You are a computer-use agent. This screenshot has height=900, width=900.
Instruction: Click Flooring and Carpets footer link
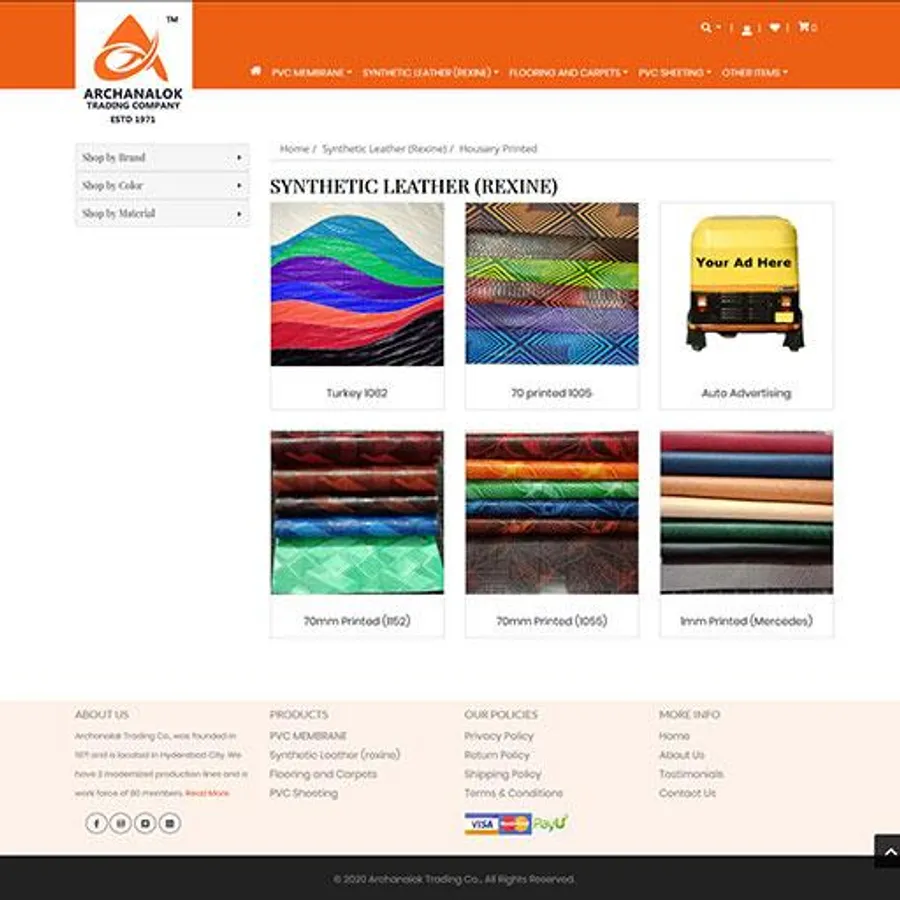323,774
